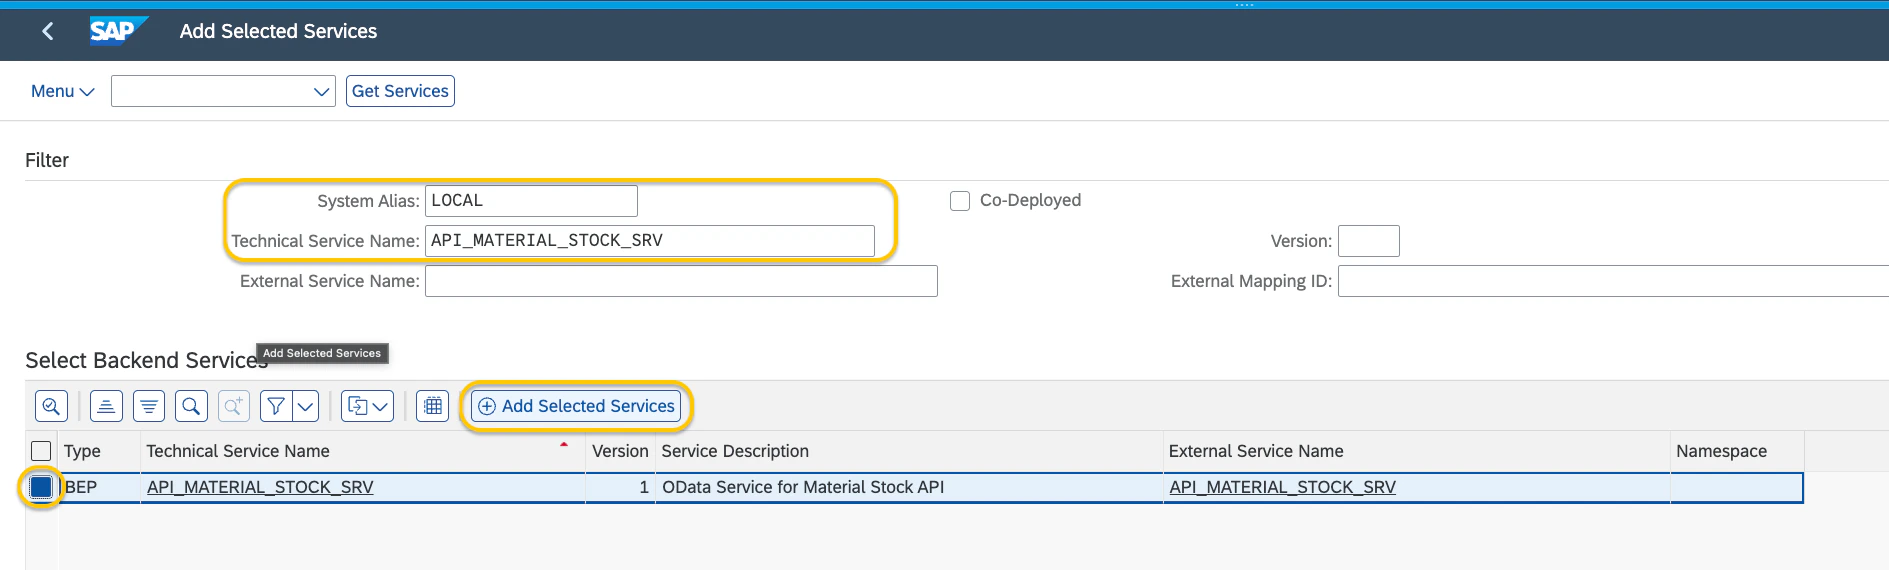Screen dimensions: 1889x570
Task: Expand the filter options dropdown arrow
Action: click(306, 406)
